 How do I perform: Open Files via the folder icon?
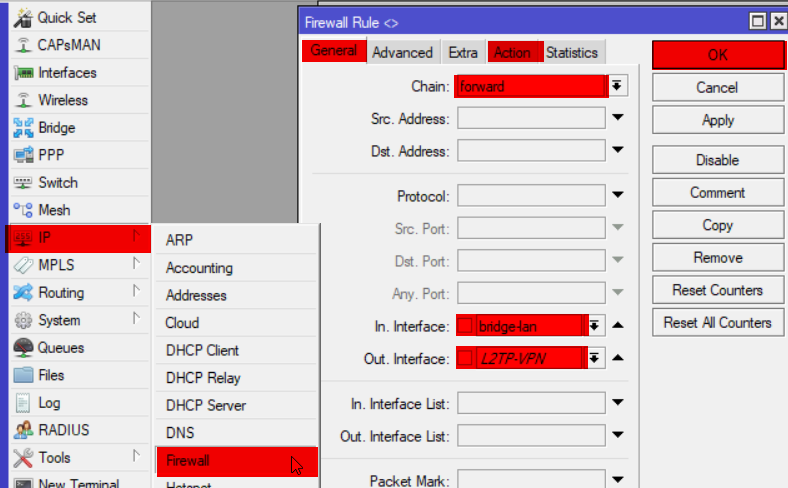[x=22, y=375]
